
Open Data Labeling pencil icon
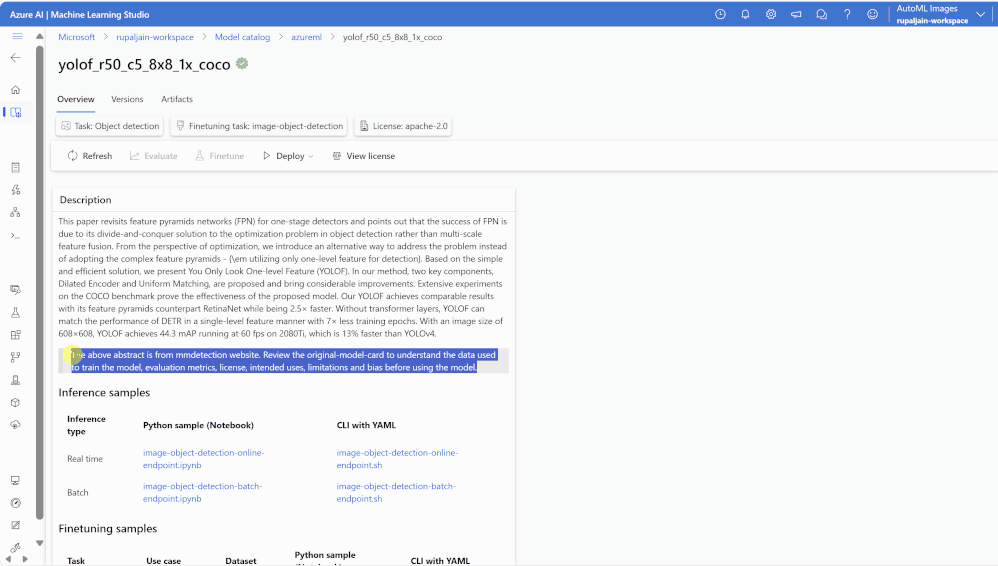click(16, 525)
